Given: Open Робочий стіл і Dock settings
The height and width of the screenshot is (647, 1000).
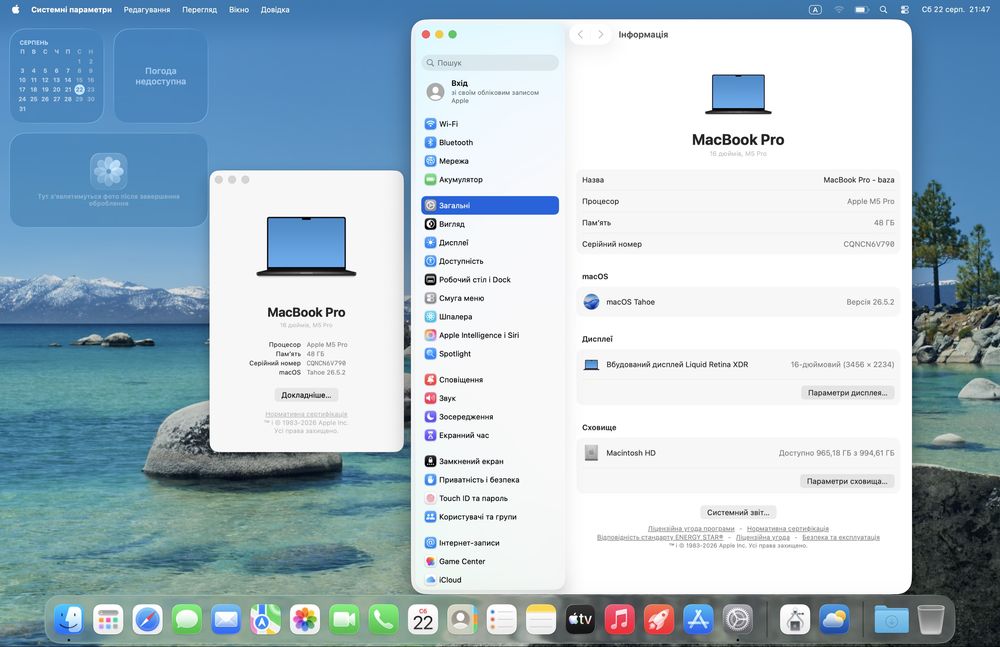Looking at the screenshot, I should point(490,279).
